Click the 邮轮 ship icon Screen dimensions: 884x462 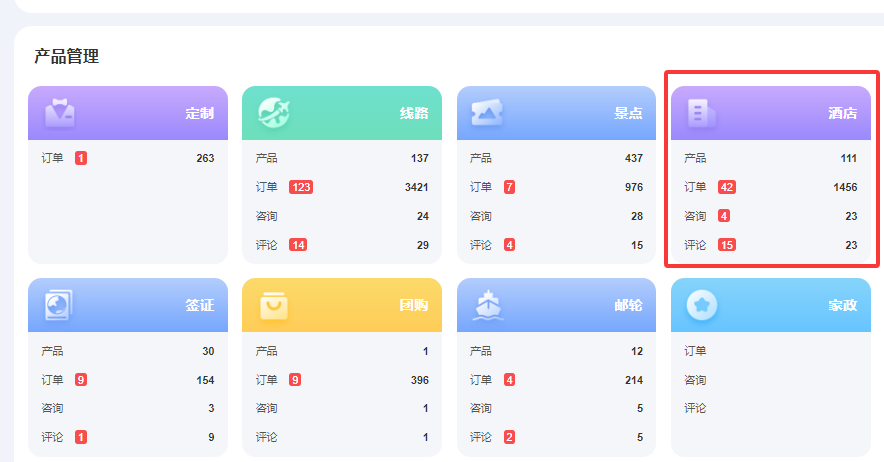click(x=488, y=305)
